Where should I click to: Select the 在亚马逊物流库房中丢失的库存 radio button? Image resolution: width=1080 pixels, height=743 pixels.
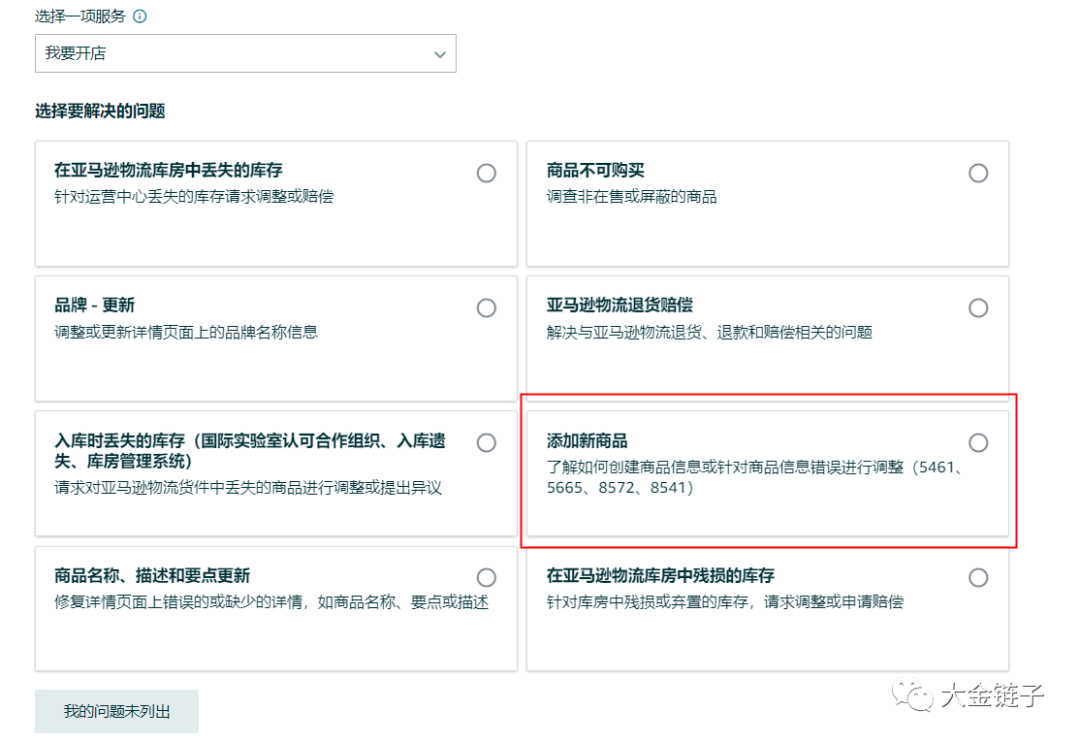[486, 173]
